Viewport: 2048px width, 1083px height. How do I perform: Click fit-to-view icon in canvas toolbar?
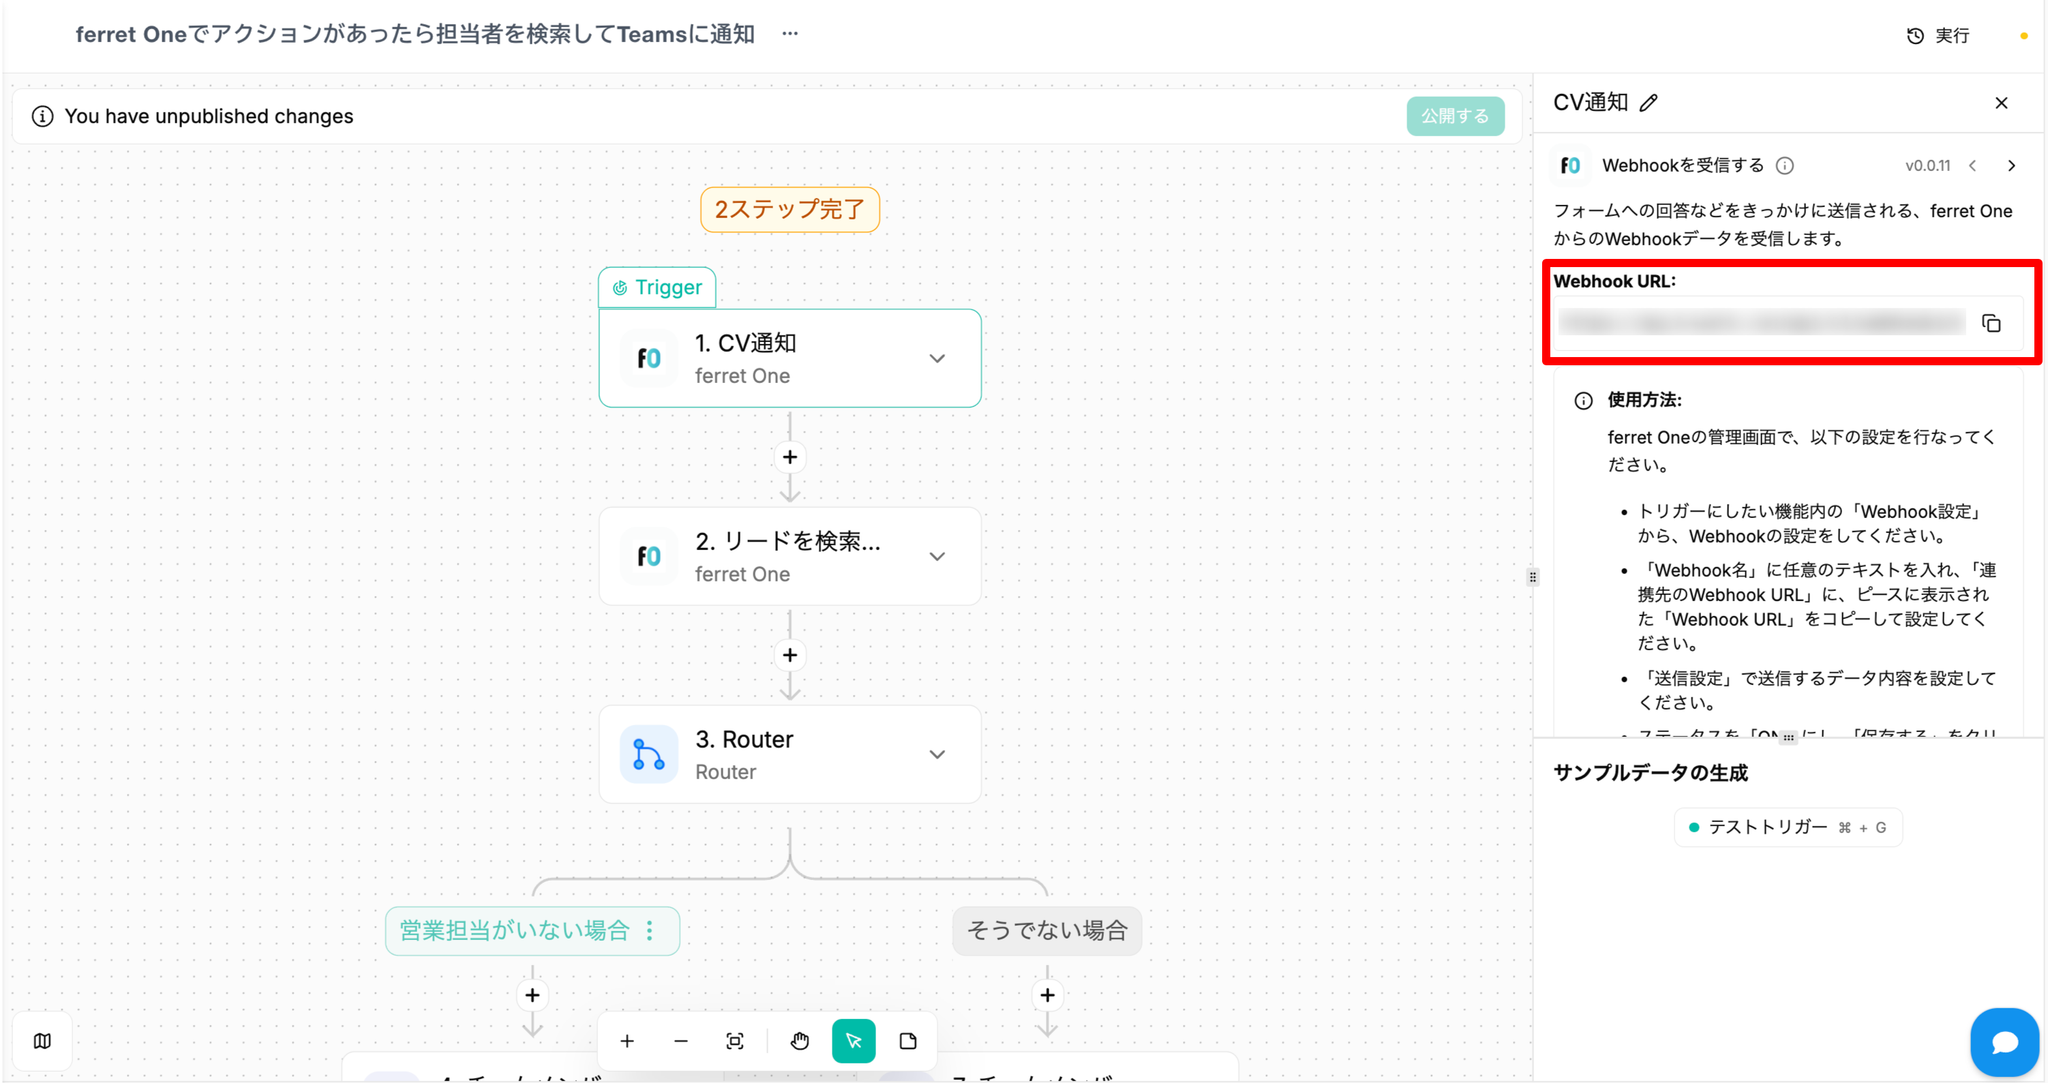tap(735, 1041)
